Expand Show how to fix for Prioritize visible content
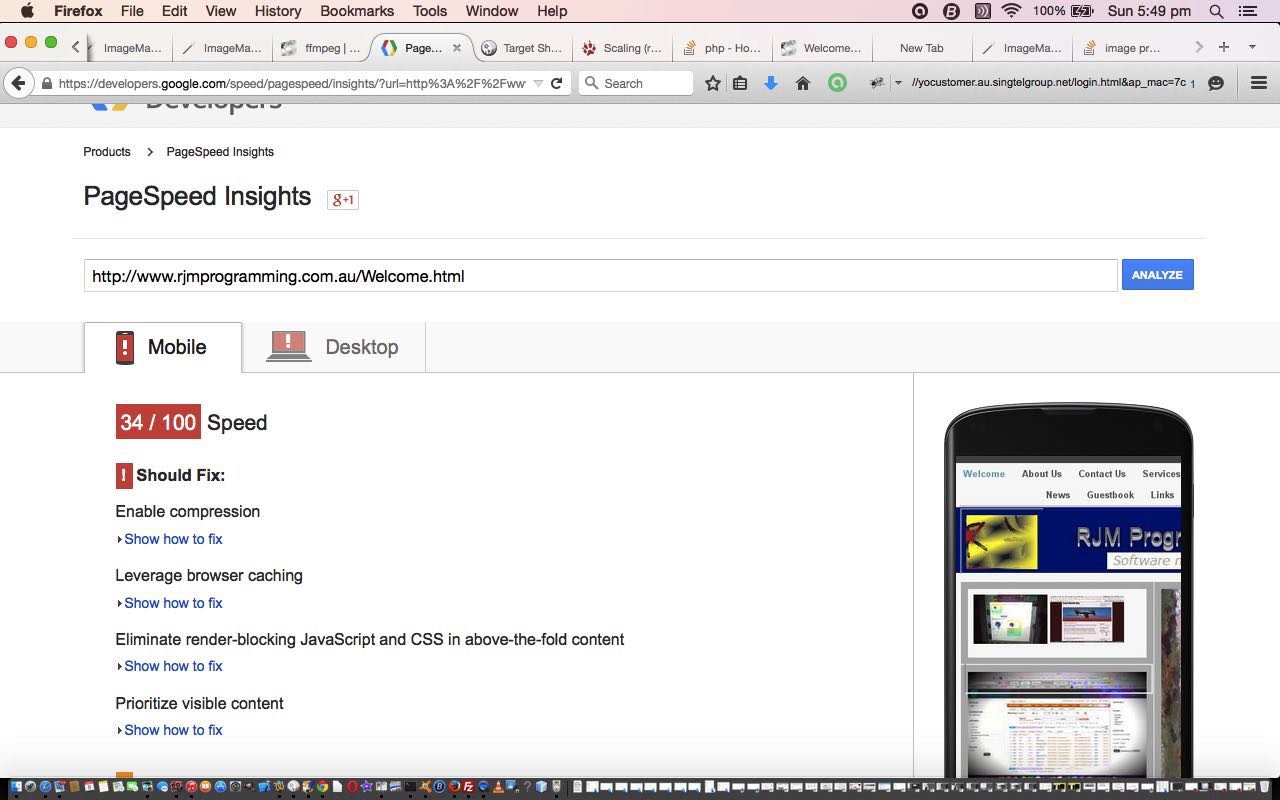 tap(173, 730)
